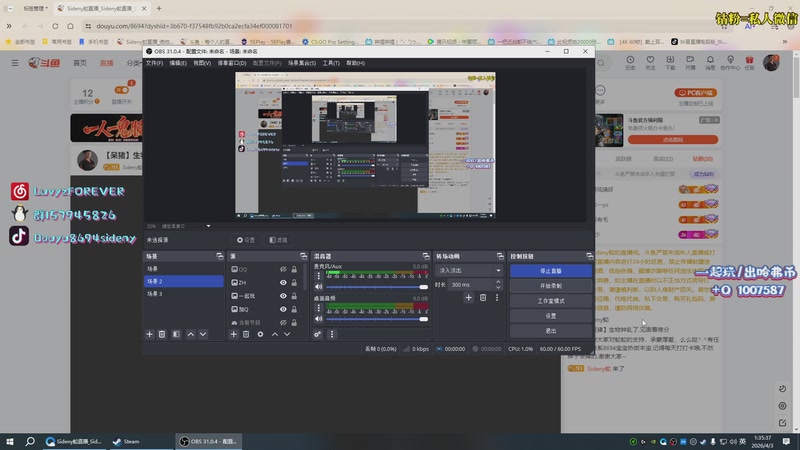Click the 开始录制 button
This screenshot has height=450, width=800.
pos(551,286)
